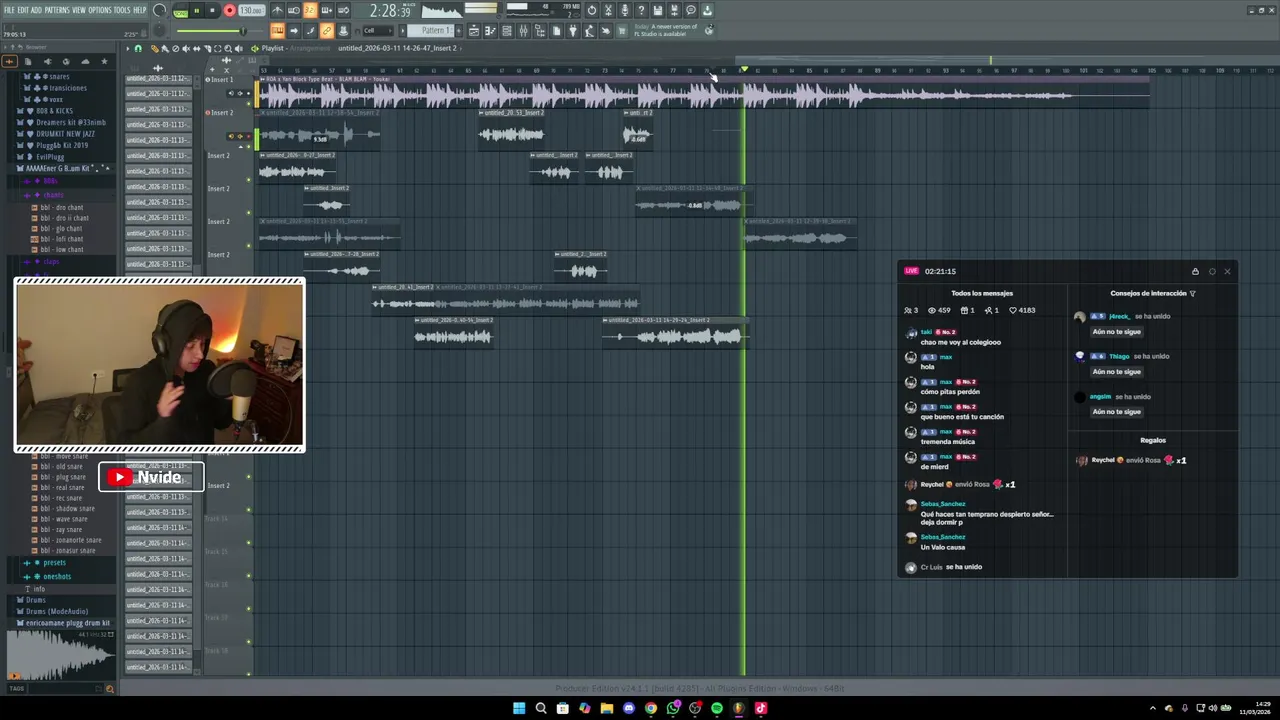Screen dimensions: 1280x720
Task: Click the plus button beside Pattern 1
Action: [x=458, y=30]
